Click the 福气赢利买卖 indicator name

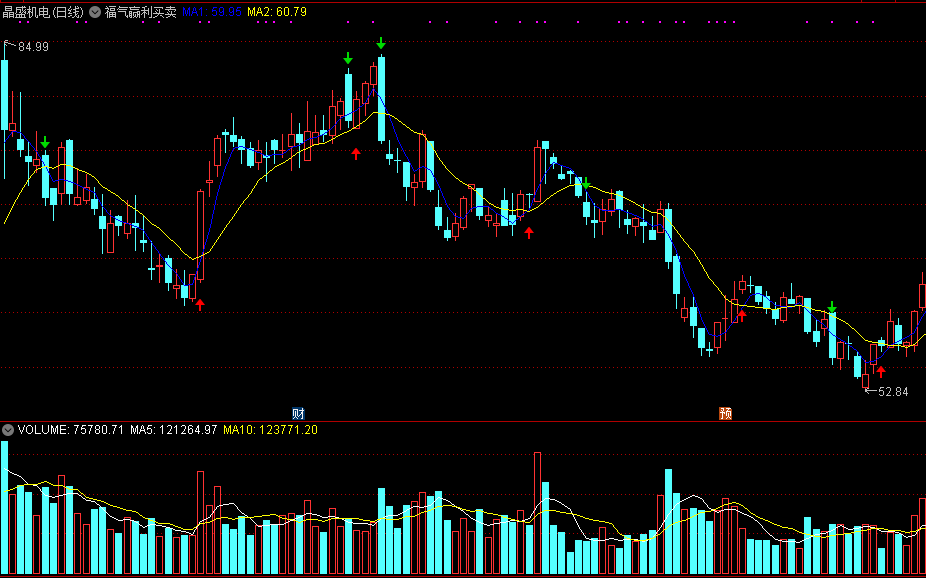(x=141, y=12)
